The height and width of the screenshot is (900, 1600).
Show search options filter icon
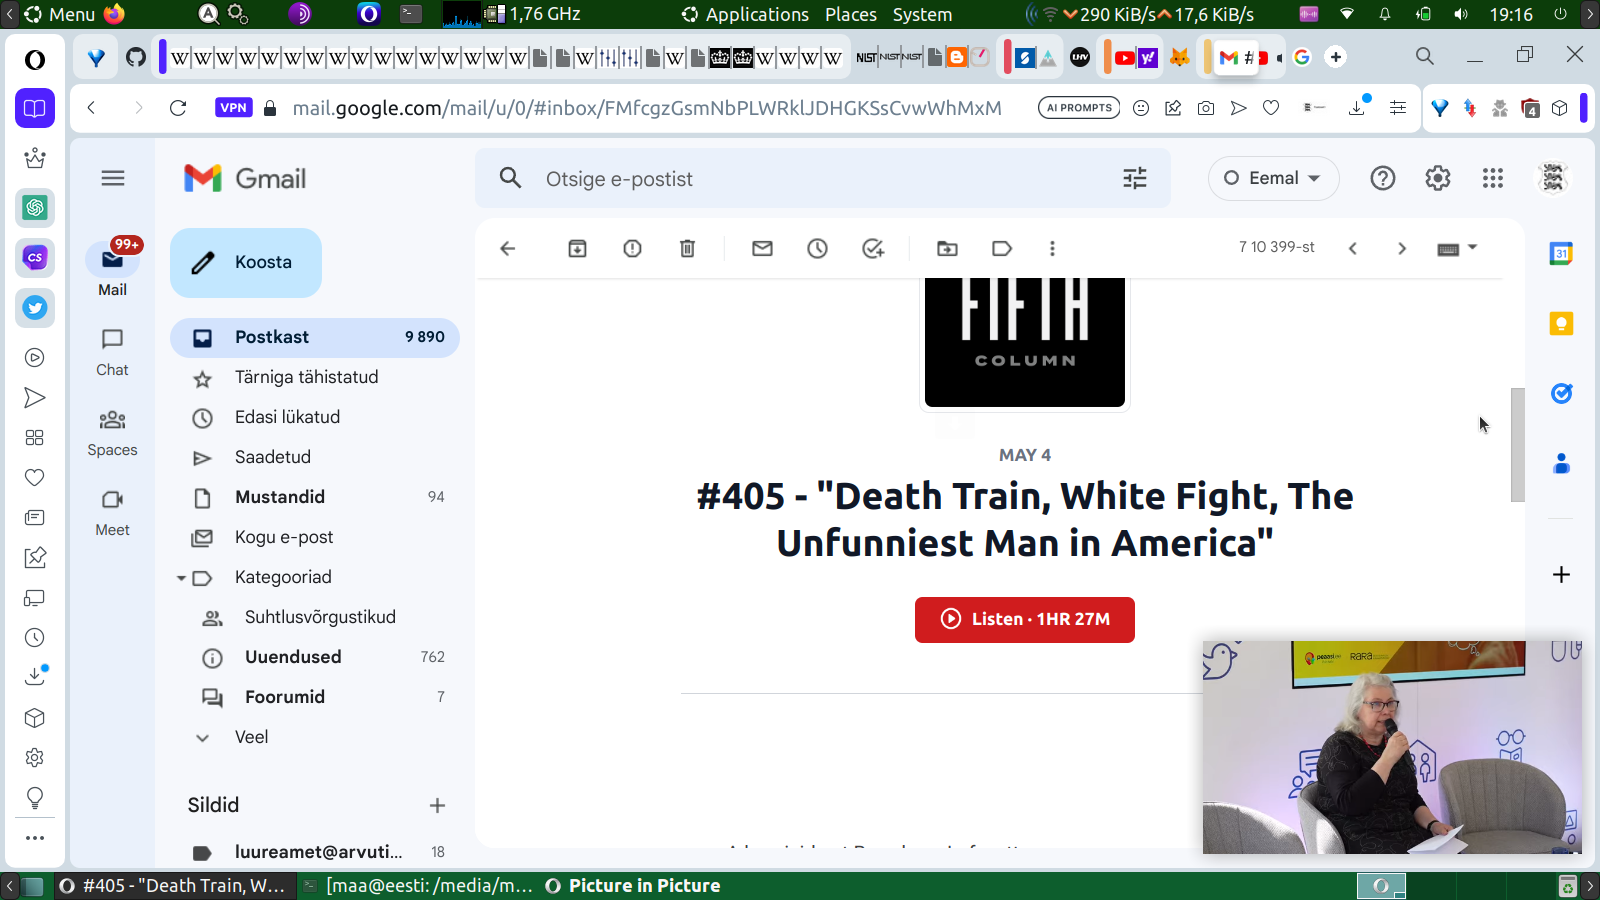tap(1135, 178)
